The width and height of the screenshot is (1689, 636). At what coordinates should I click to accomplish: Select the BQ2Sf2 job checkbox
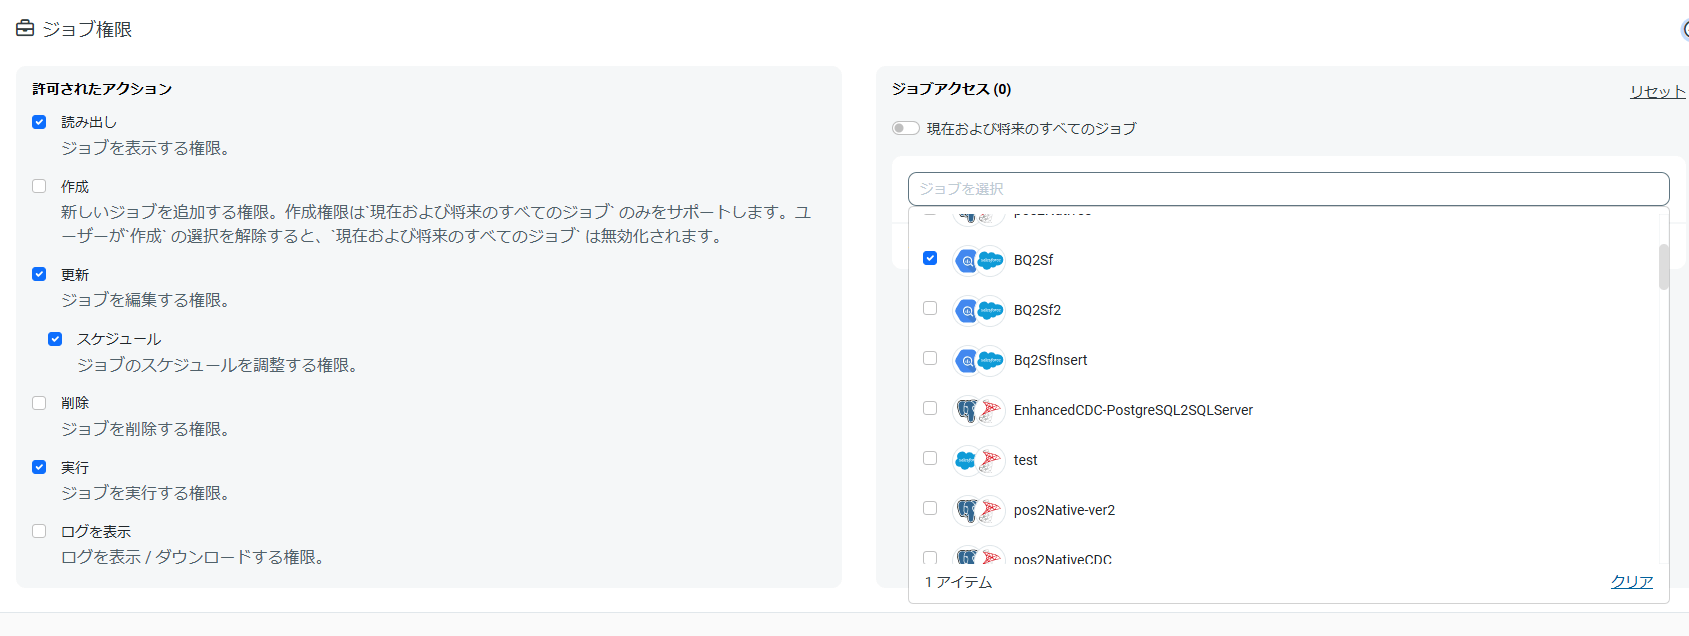click(x=930, y=308)
